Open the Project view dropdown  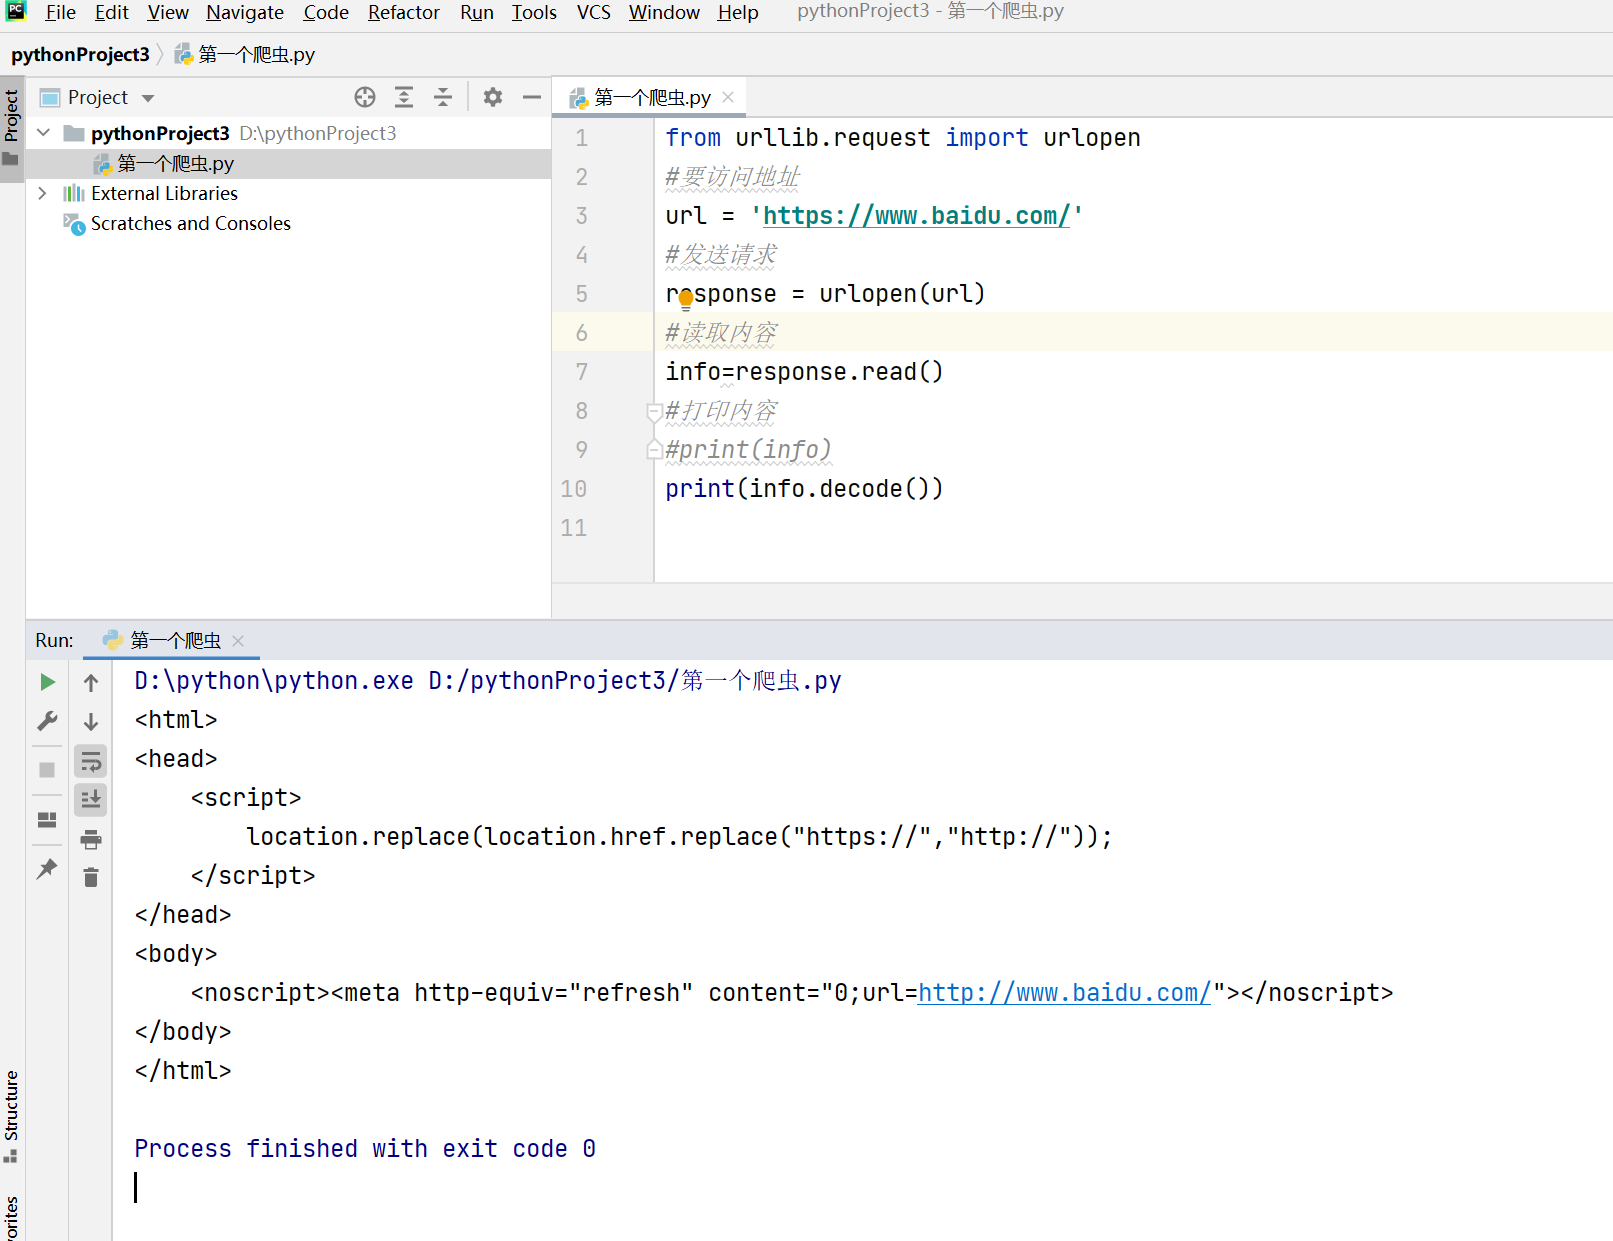pos(148,98)
